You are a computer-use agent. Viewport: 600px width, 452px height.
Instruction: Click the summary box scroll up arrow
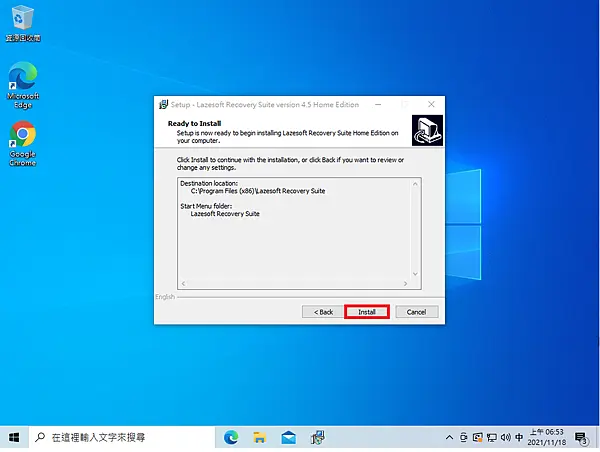415,184
